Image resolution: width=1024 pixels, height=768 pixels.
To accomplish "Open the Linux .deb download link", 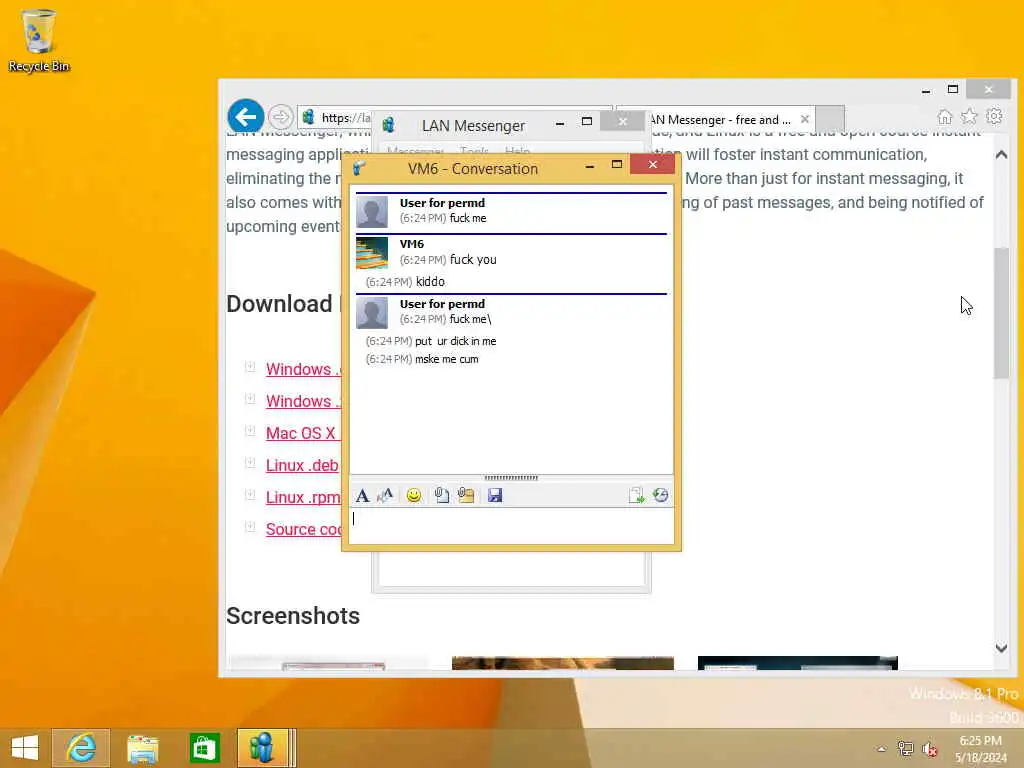I will click(x=302, y=465).
